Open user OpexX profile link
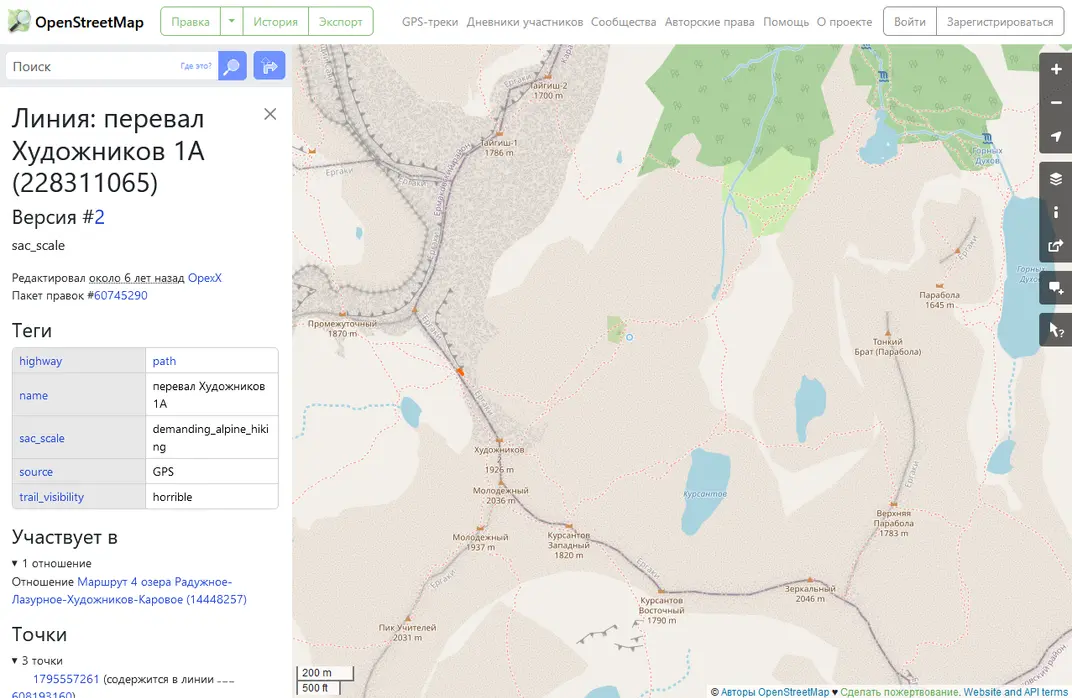The width and height of the screenshot is (1072, 698). coord(204,278)
